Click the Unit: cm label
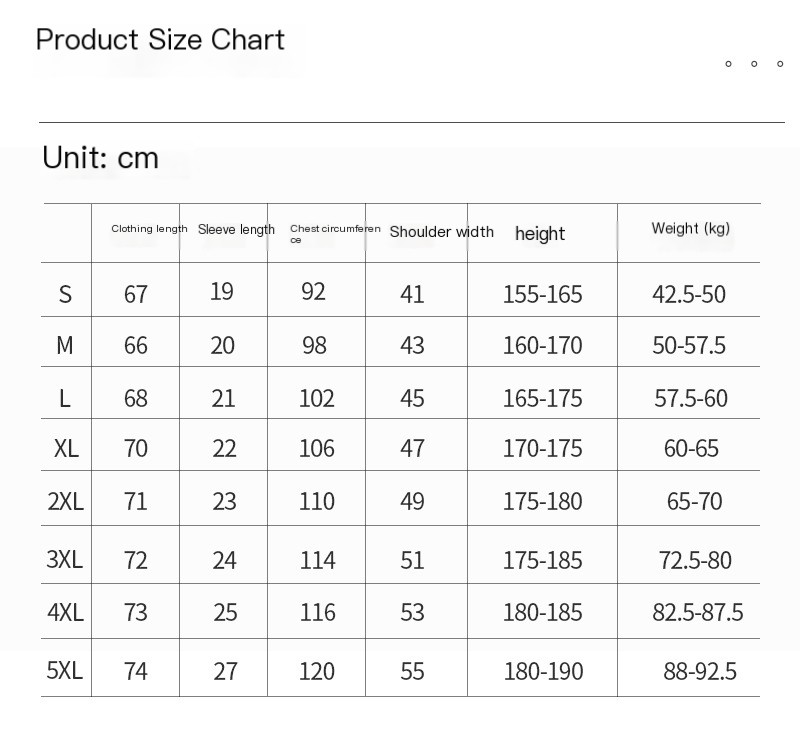Screen dimensions: 800x729 tap(100, 158)
